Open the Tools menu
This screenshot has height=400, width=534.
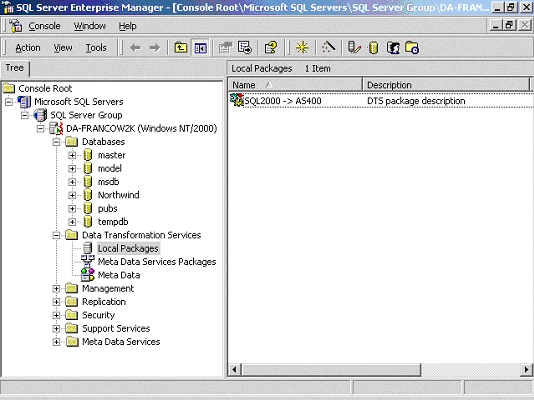(96, 48)
